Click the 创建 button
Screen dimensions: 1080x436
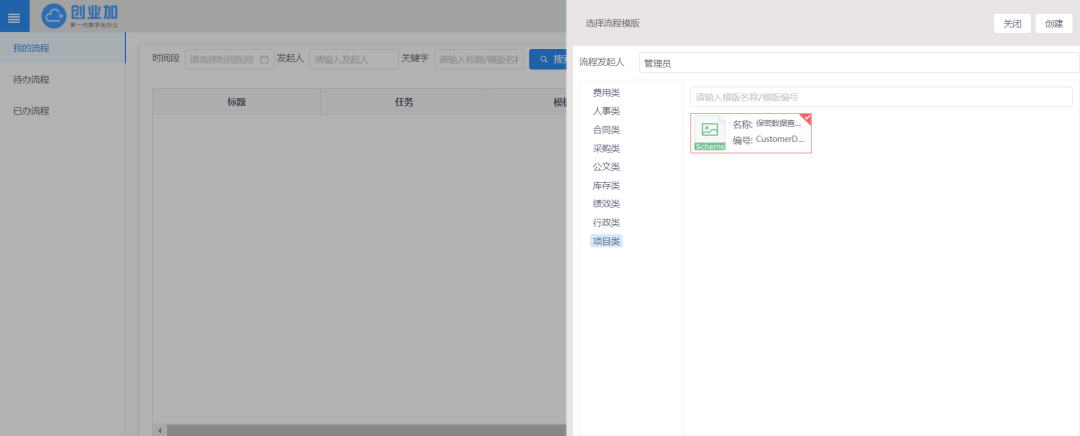[1054, 24]
